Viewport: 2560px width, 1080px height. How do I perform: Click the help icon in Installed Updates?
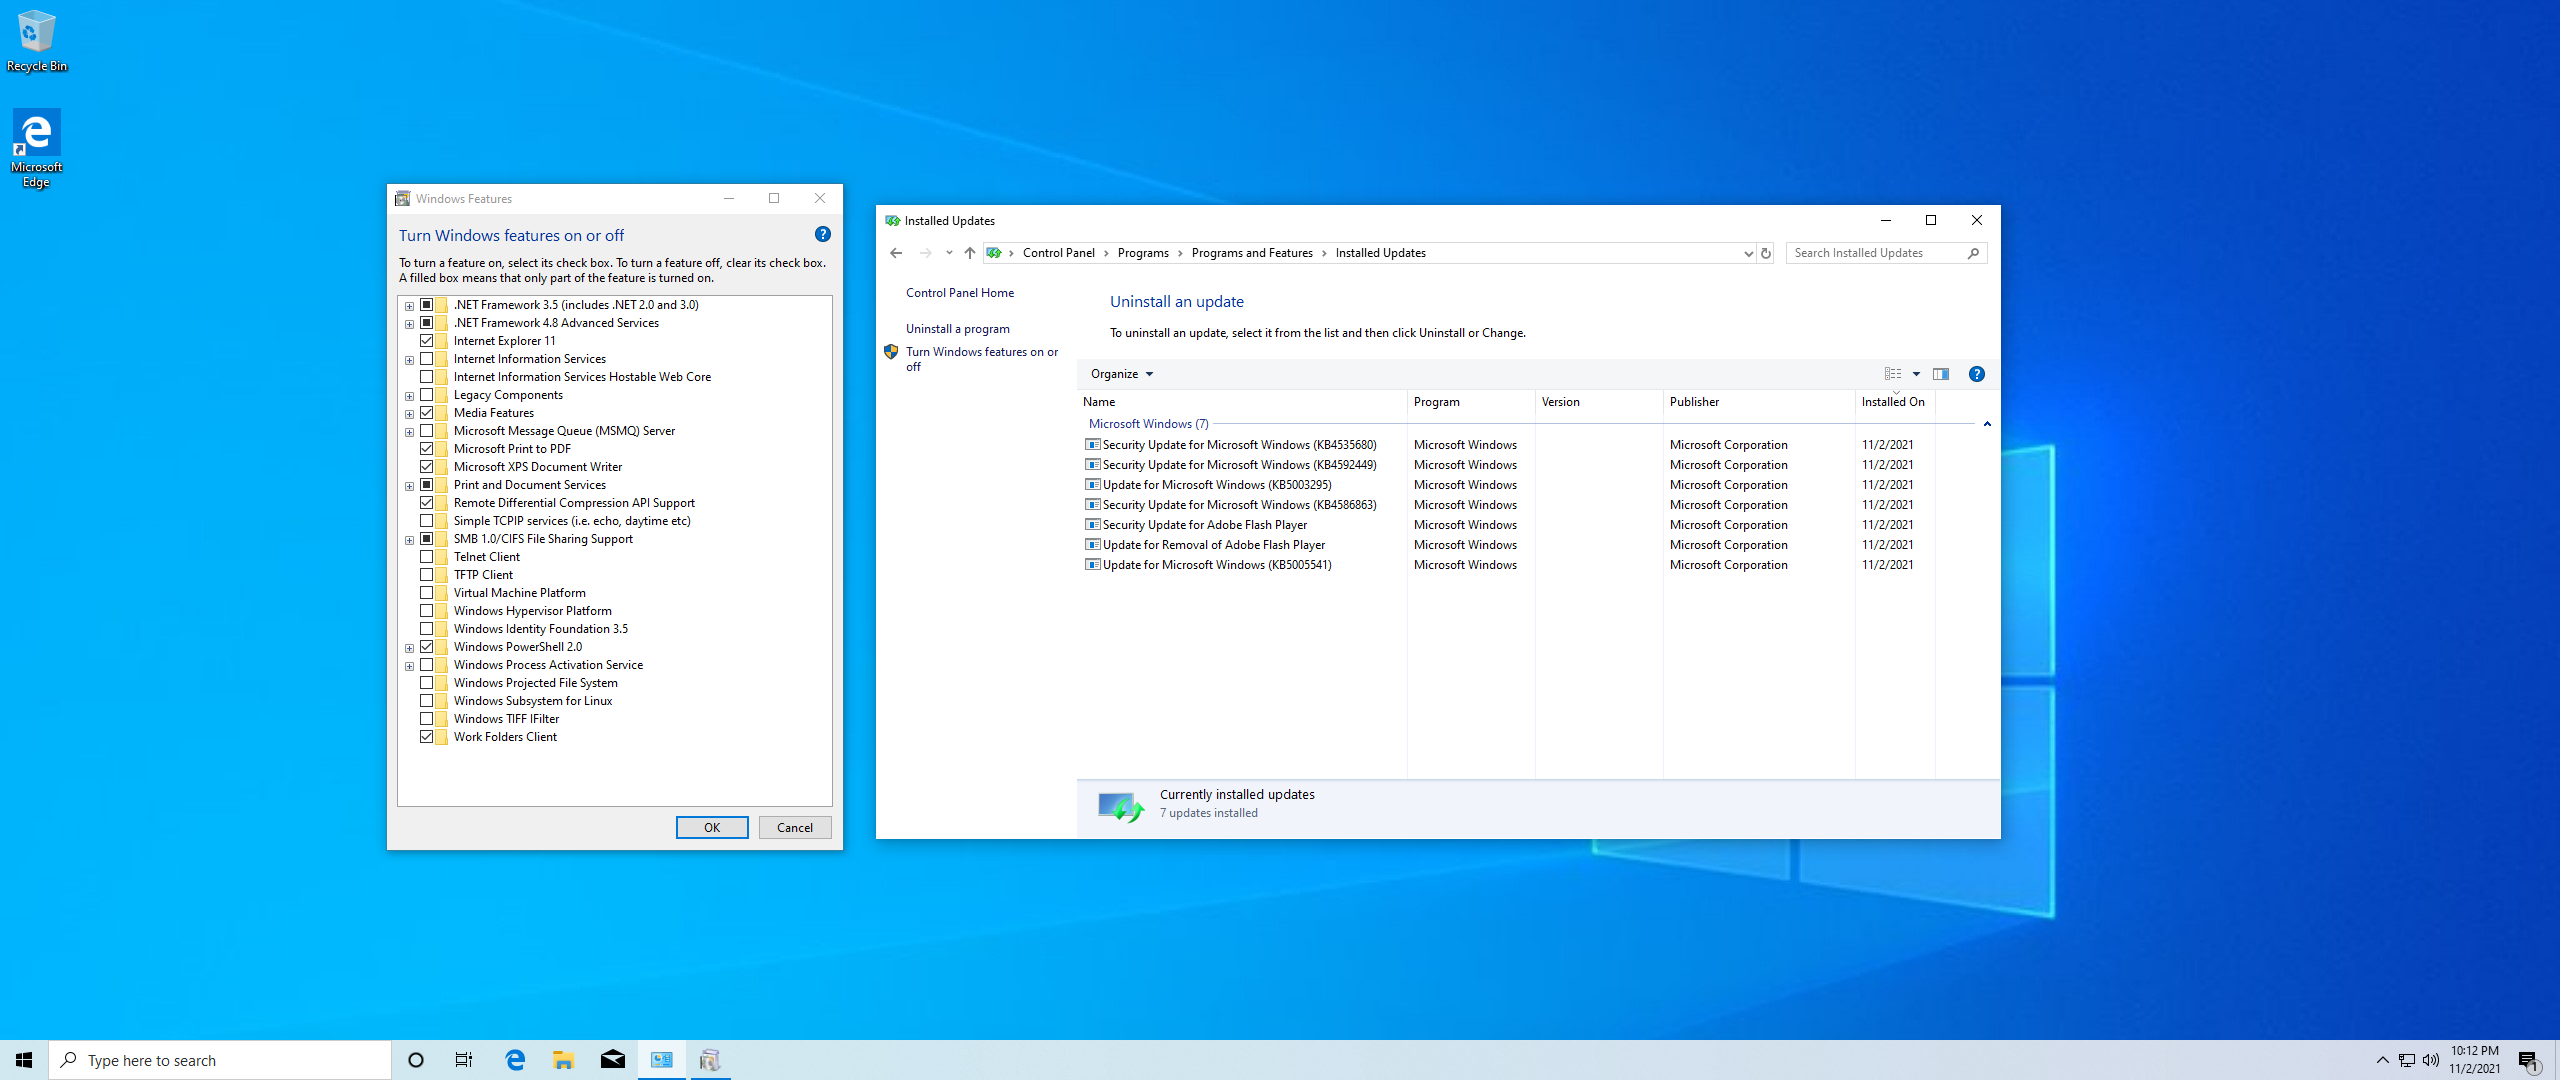tap(1976, 374)
